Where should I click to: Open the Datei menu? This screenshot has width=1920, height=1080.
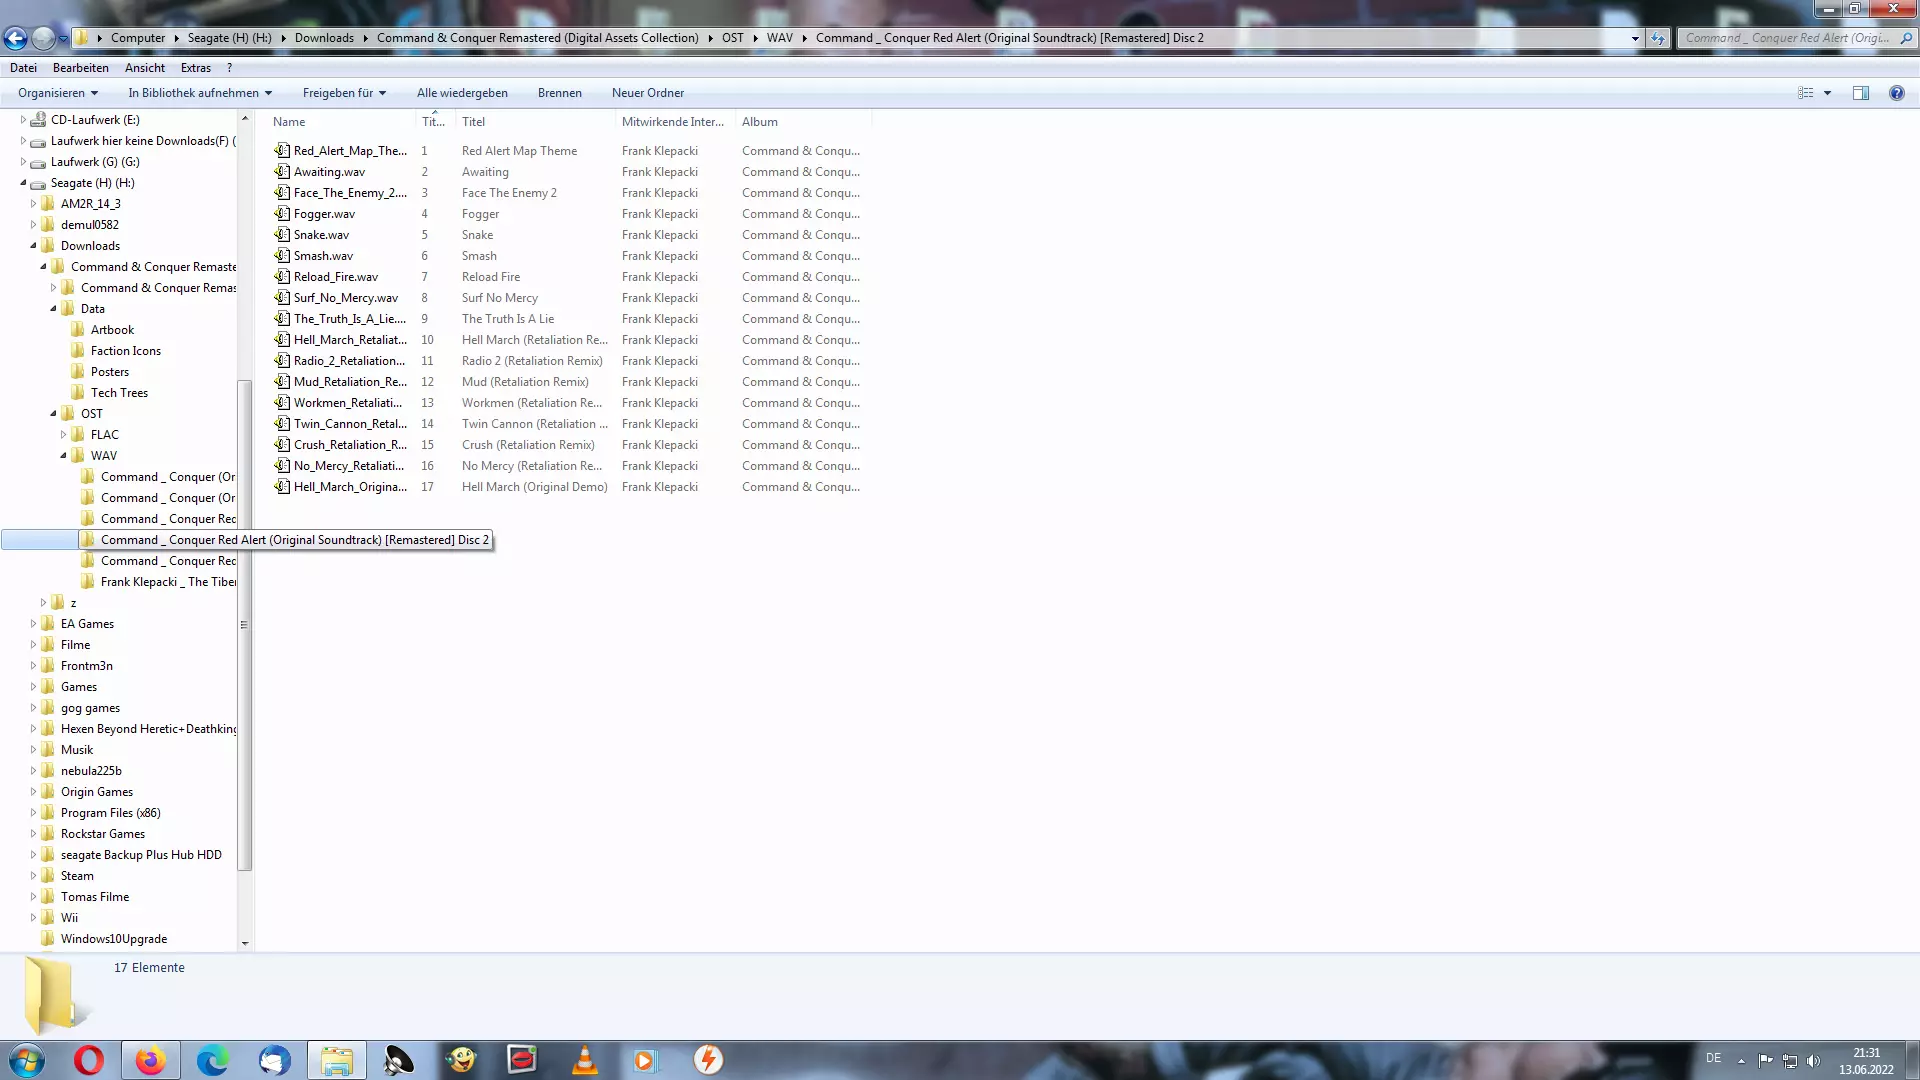[23, 68]
